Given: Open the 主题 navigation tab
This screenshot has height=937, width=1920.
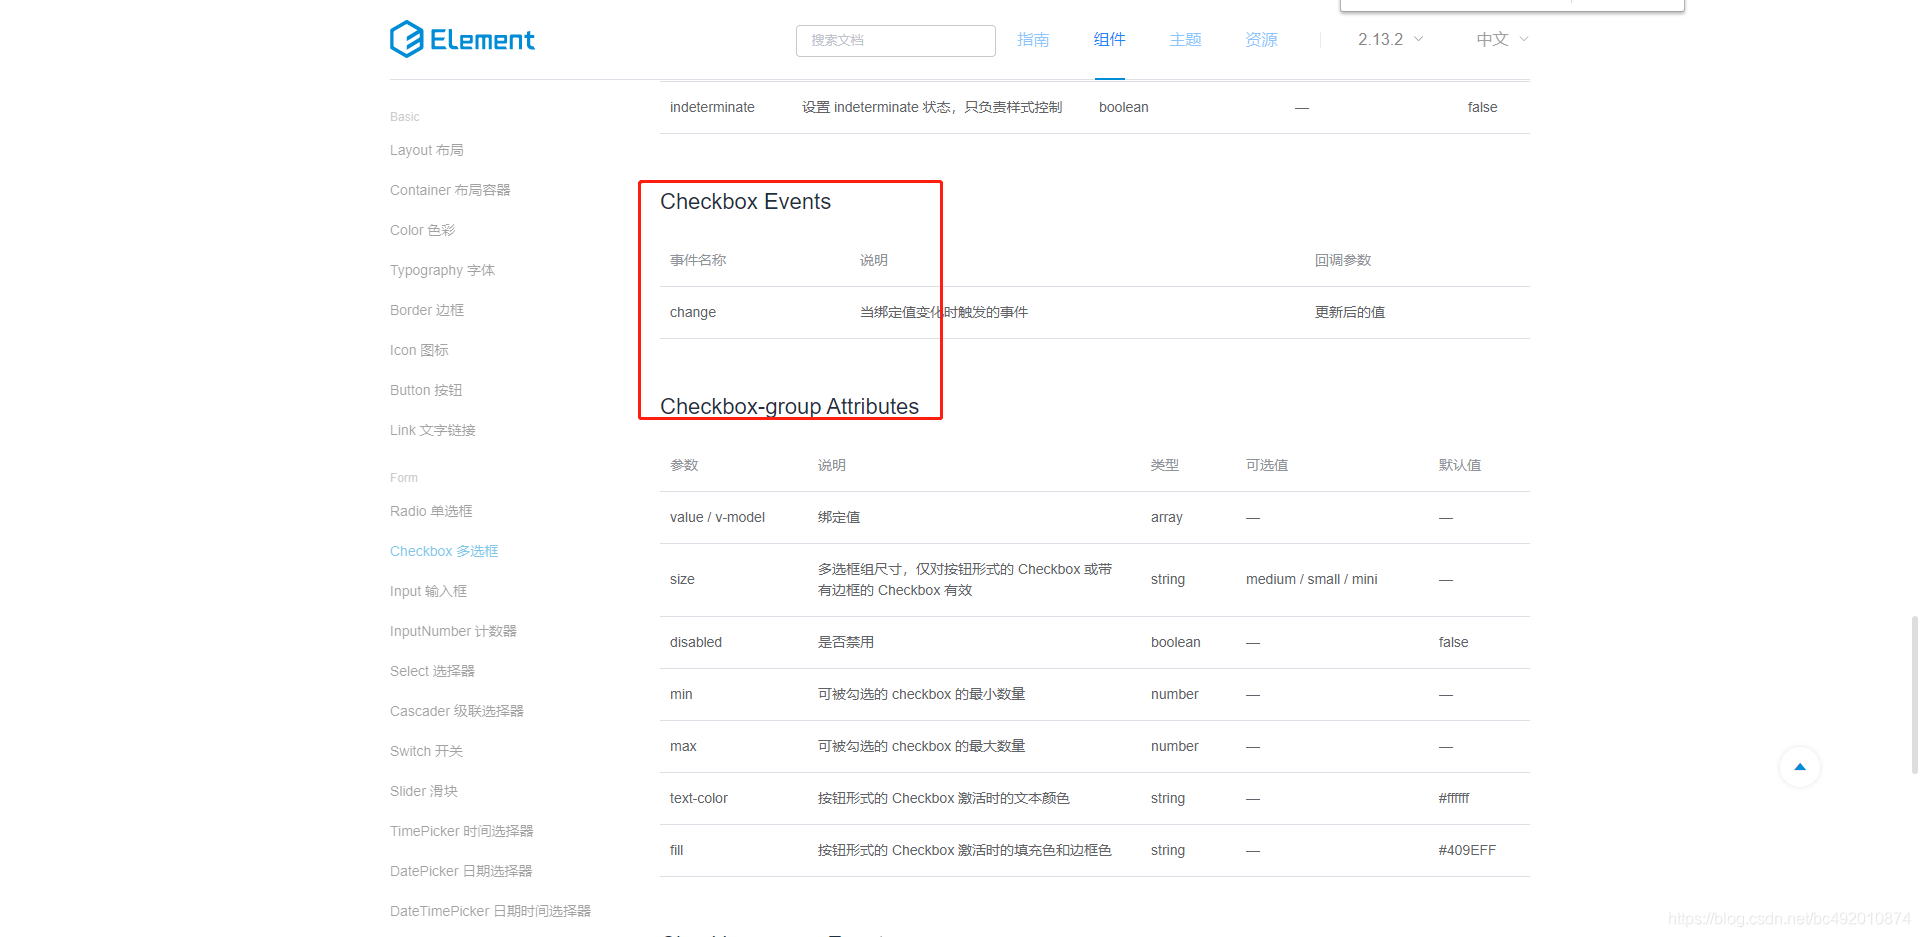Looking at the screenshot, I should point(1185,40).
